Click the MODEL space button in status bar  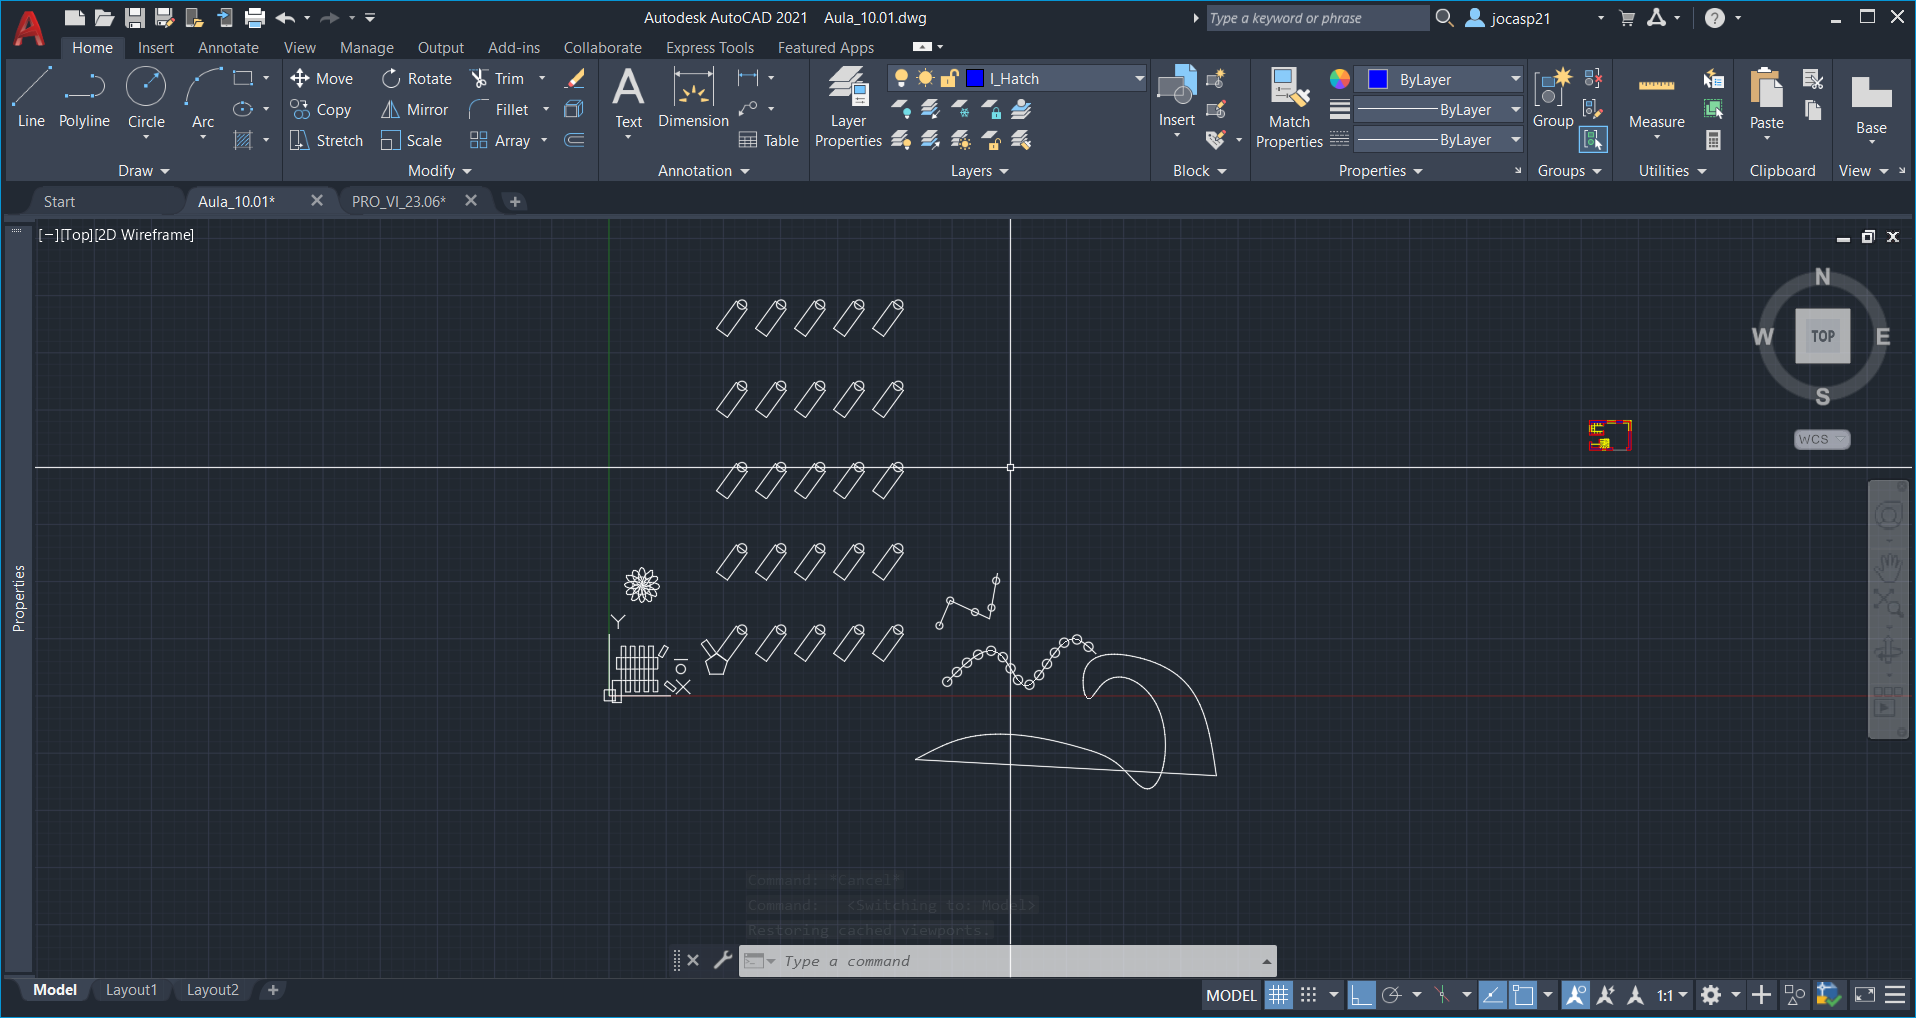(x=1231, y=995)
